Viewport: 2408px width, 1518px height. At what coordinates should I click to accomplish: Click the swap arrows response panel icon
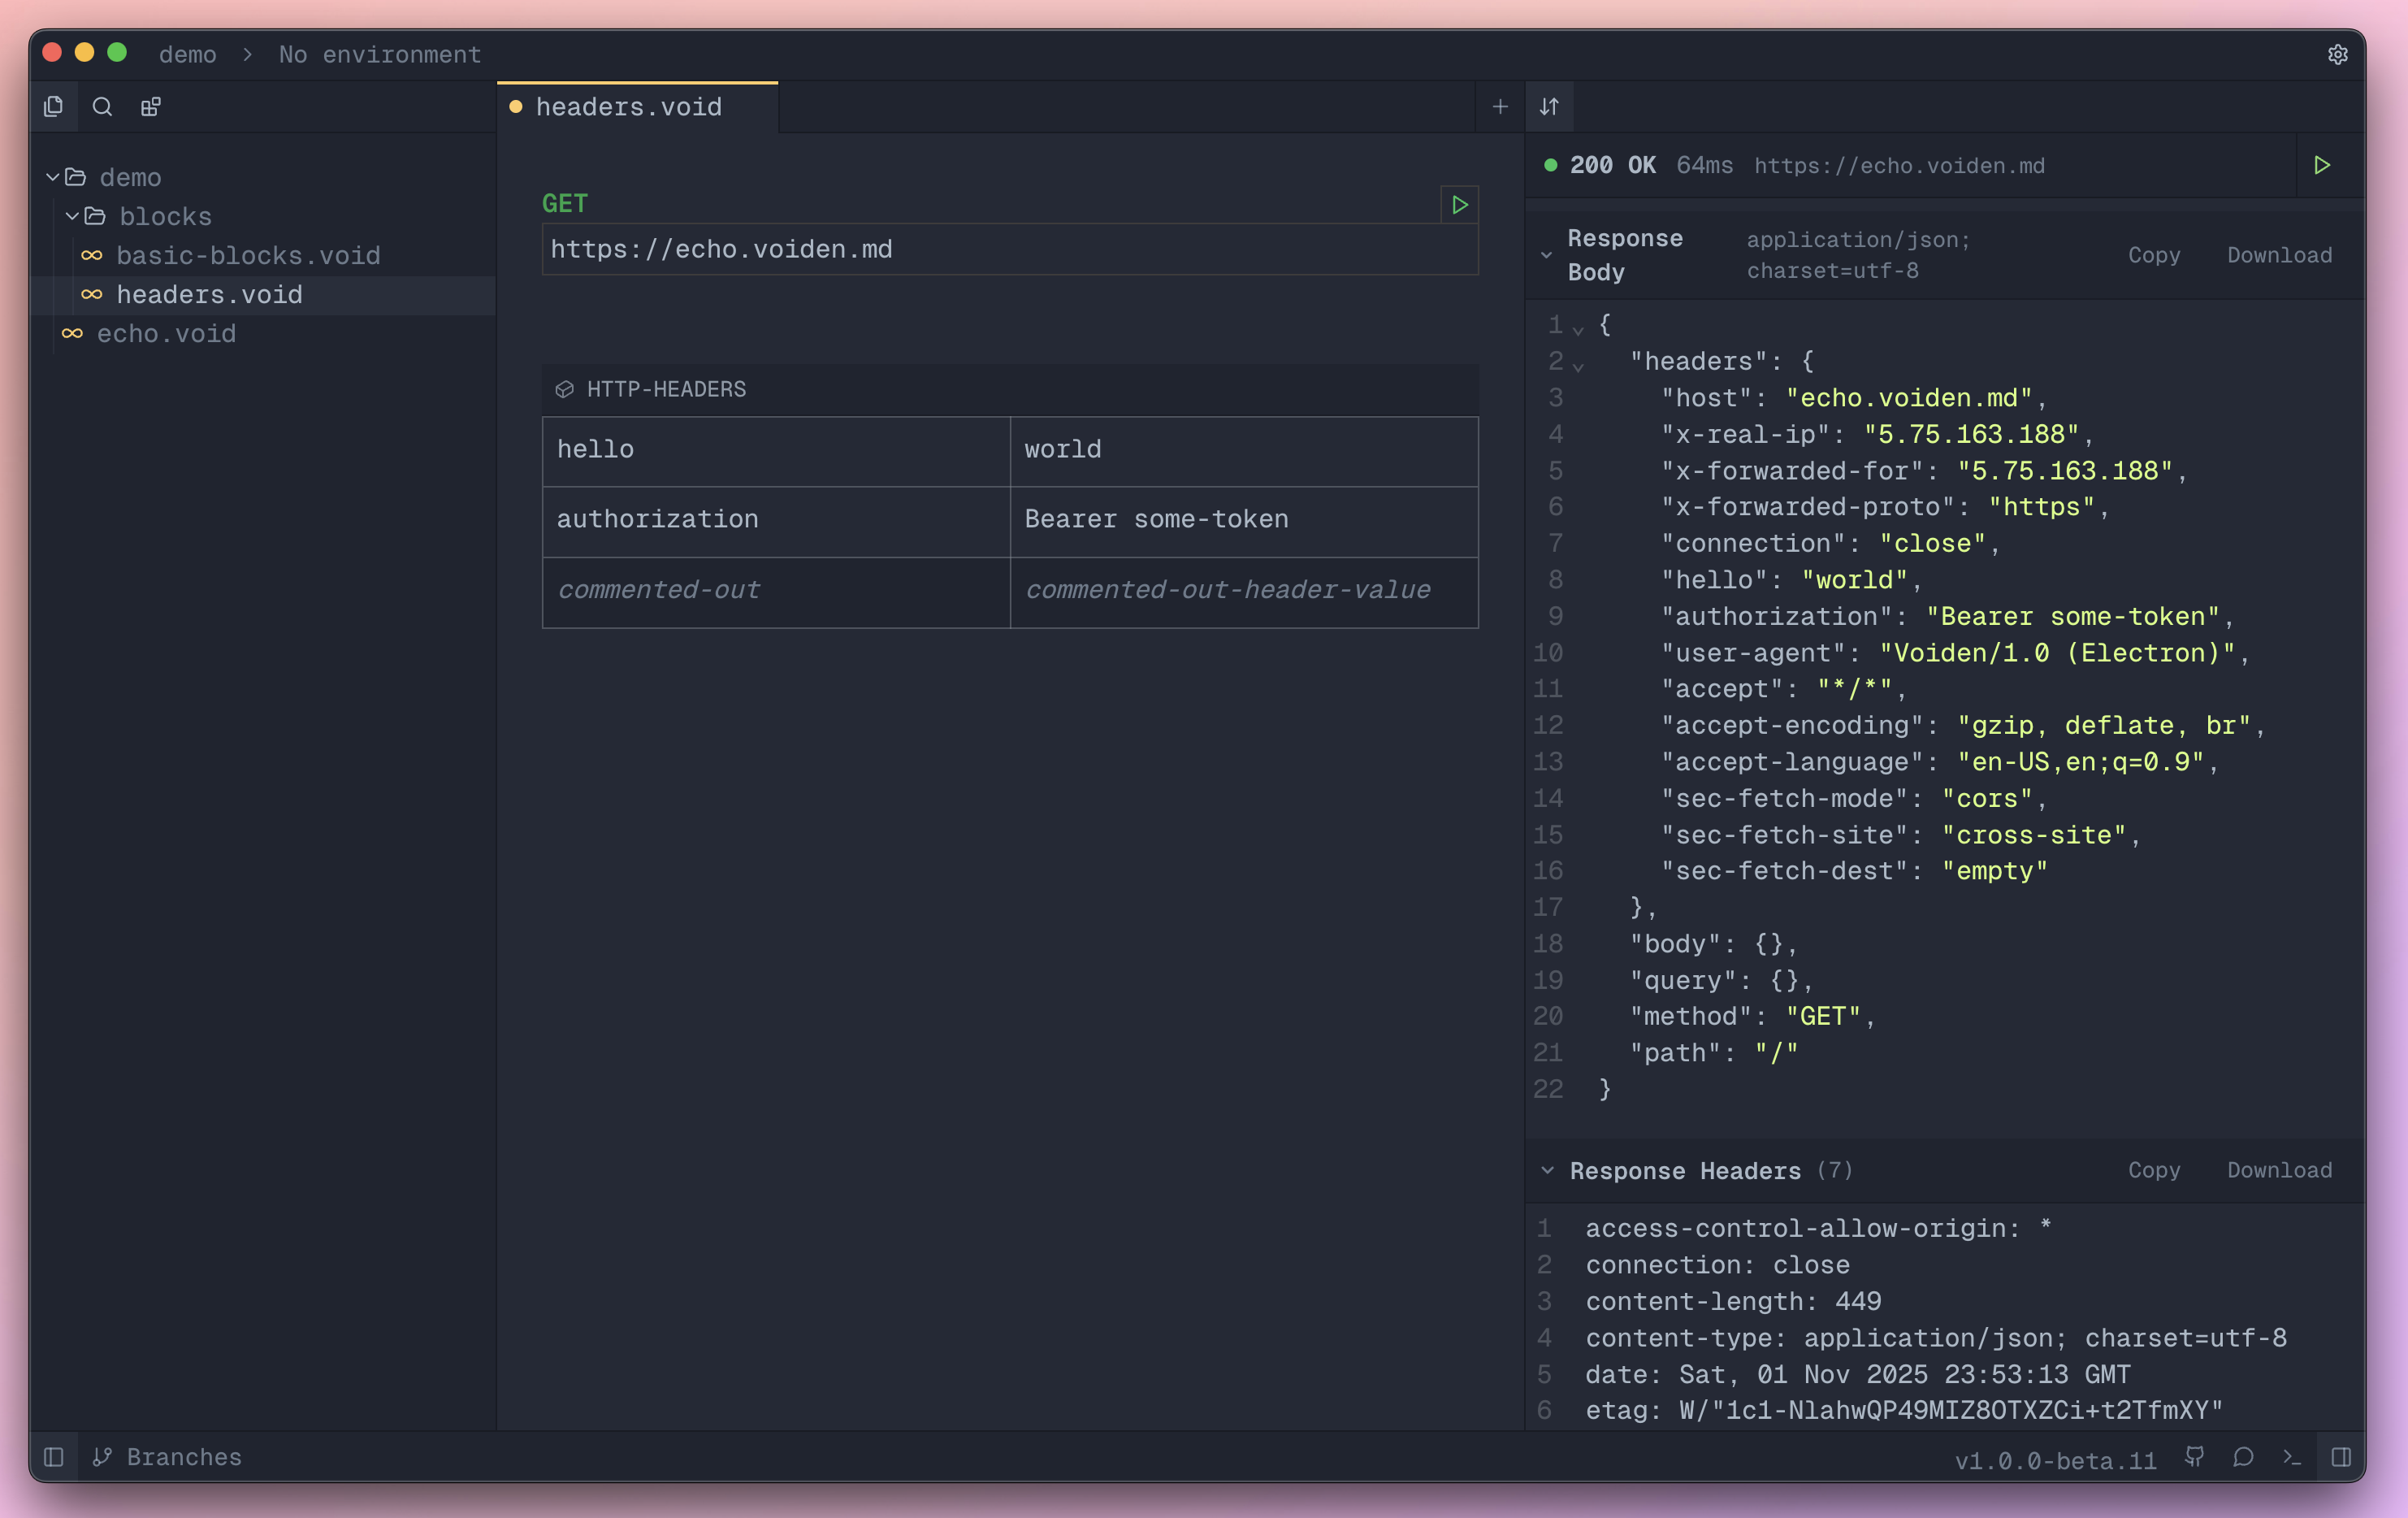coord(1549,107)
